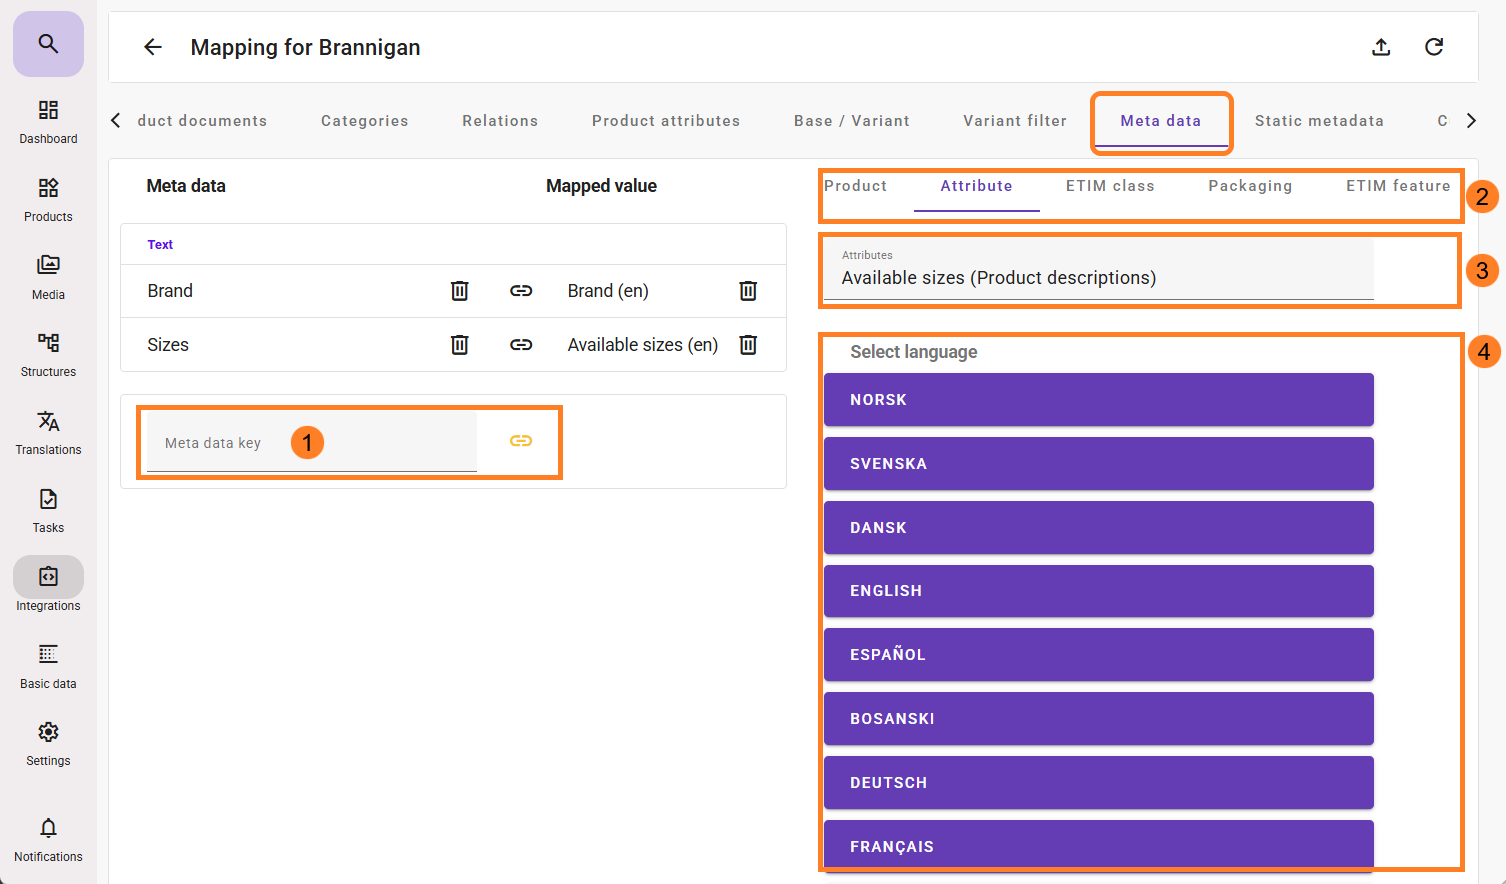This screenshot has width=1506, height=884.
Task: Choose the ENGLISH language button
Action: pos(1098,591)
